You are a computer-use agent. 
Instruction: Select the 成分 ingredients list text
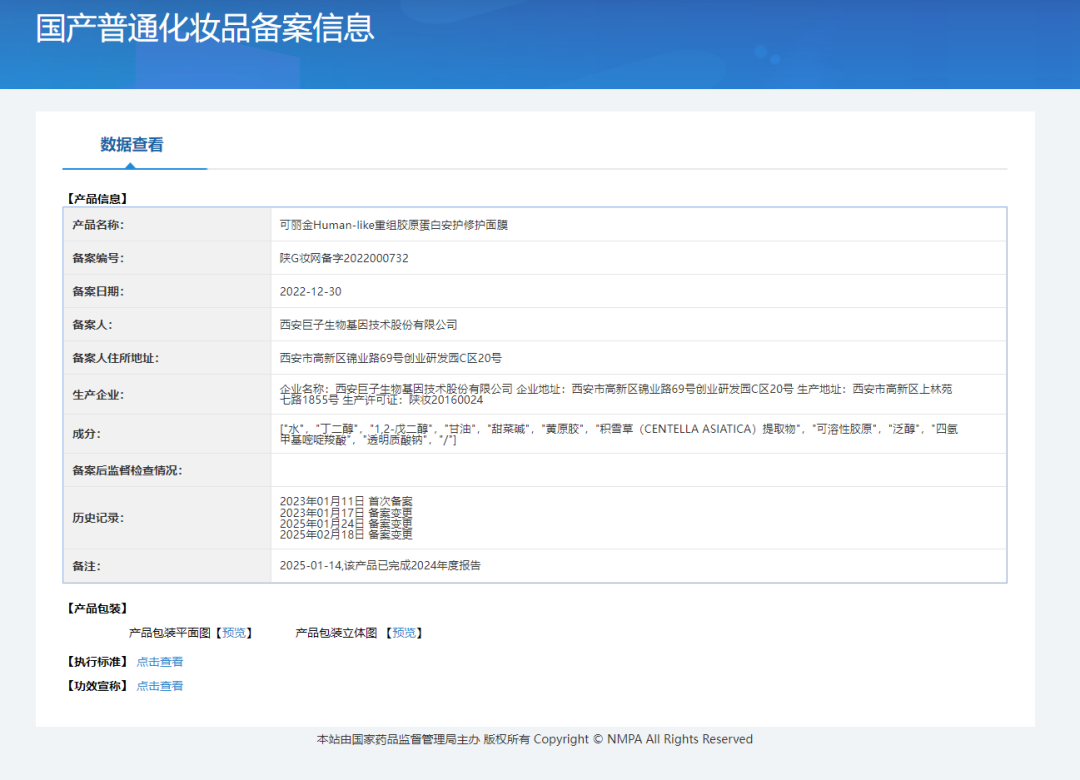[x=500, y=435]
